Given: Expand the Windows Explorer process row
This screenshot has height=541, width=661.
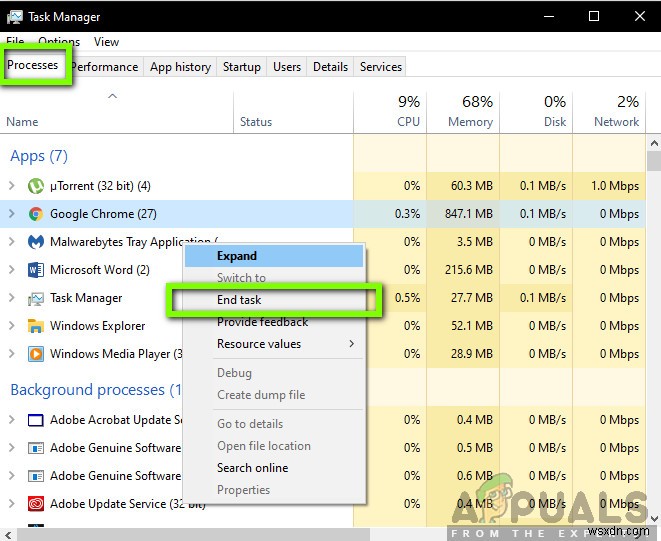Looking at the screenshot, I should [x=12, y=326].
